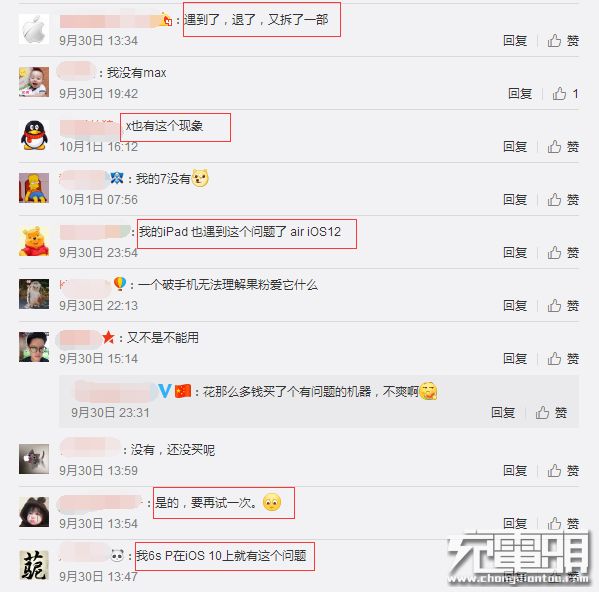Image resolution: width=599 pixels, height=592 pixels.
Task: Open the calligraphy character avatar profile
Action: click(x=34, y=565)
